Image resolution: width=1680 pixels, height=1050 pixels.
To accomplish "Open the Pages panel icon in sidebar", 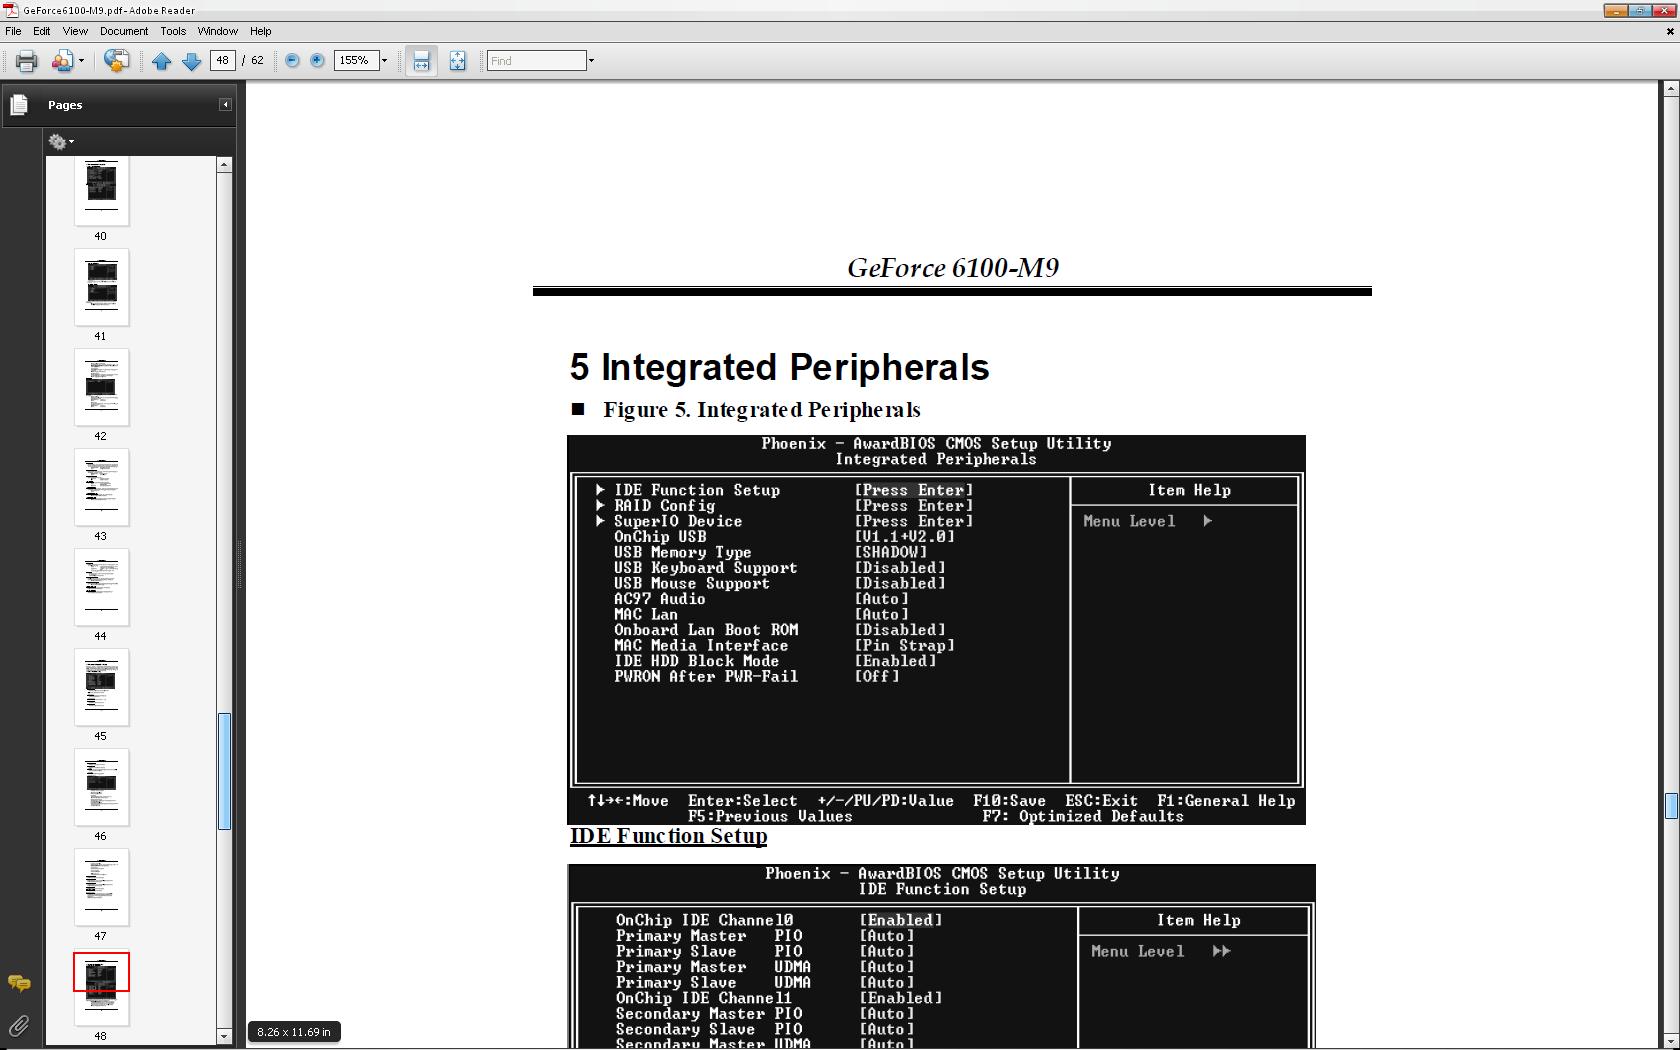I will pyautogui.click(x=19, y=104).
